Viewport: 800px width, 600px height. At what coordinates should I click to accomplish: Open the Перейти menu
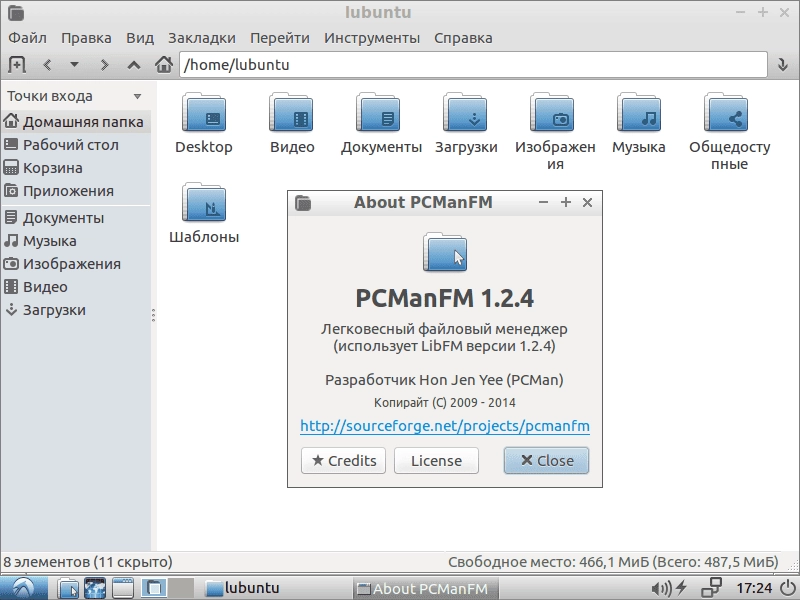point(280,38)
